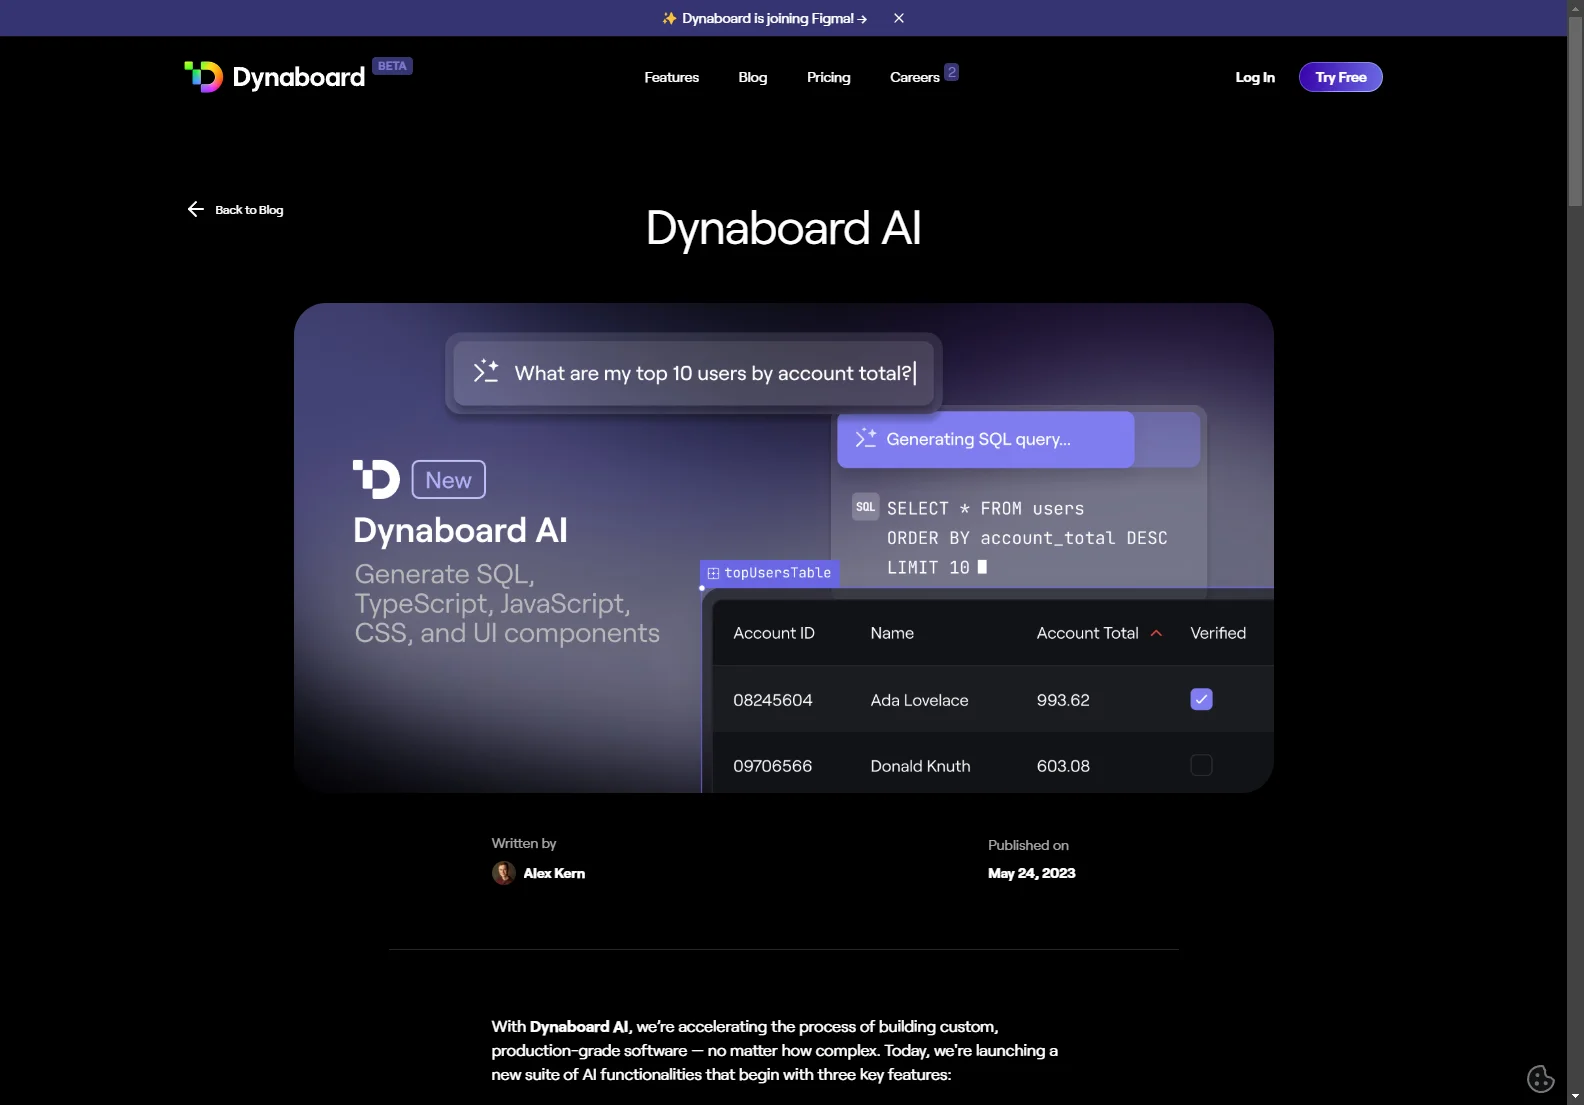Click the sparkle icon in announcement banner

click(x=669, y=18)
